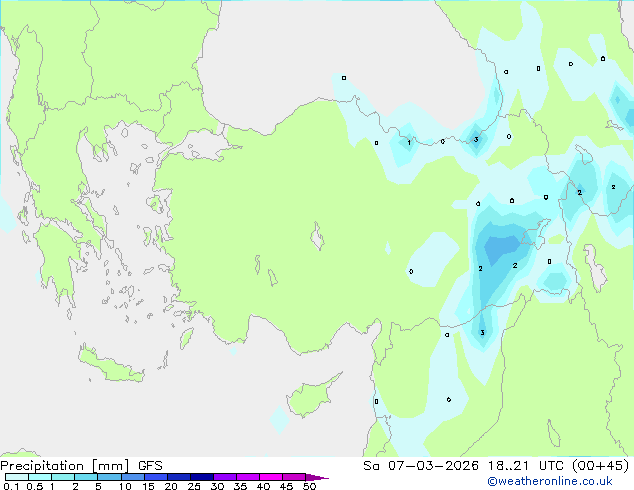
Task: Pick the 30–35 mm legend swatch
Action: 225,477
